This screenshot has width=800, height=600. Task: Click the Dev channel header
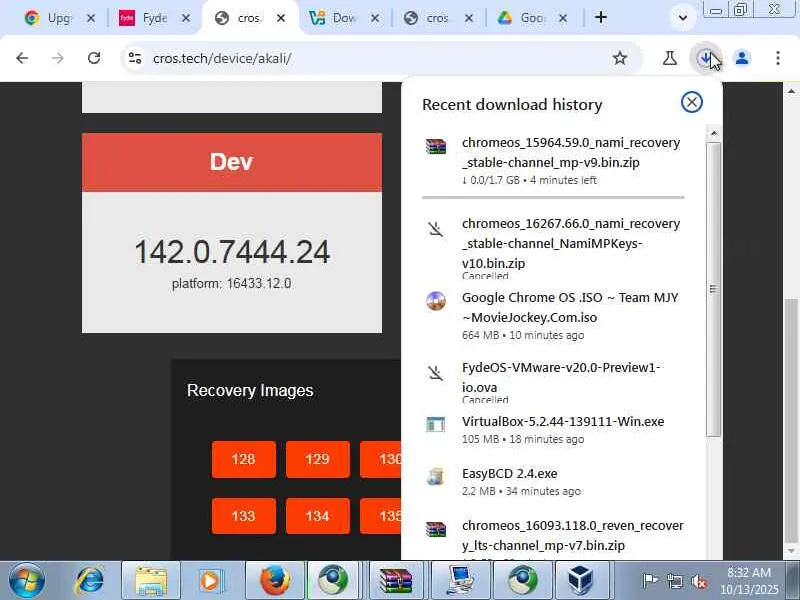pyautogui.click(x=232, y=162)
